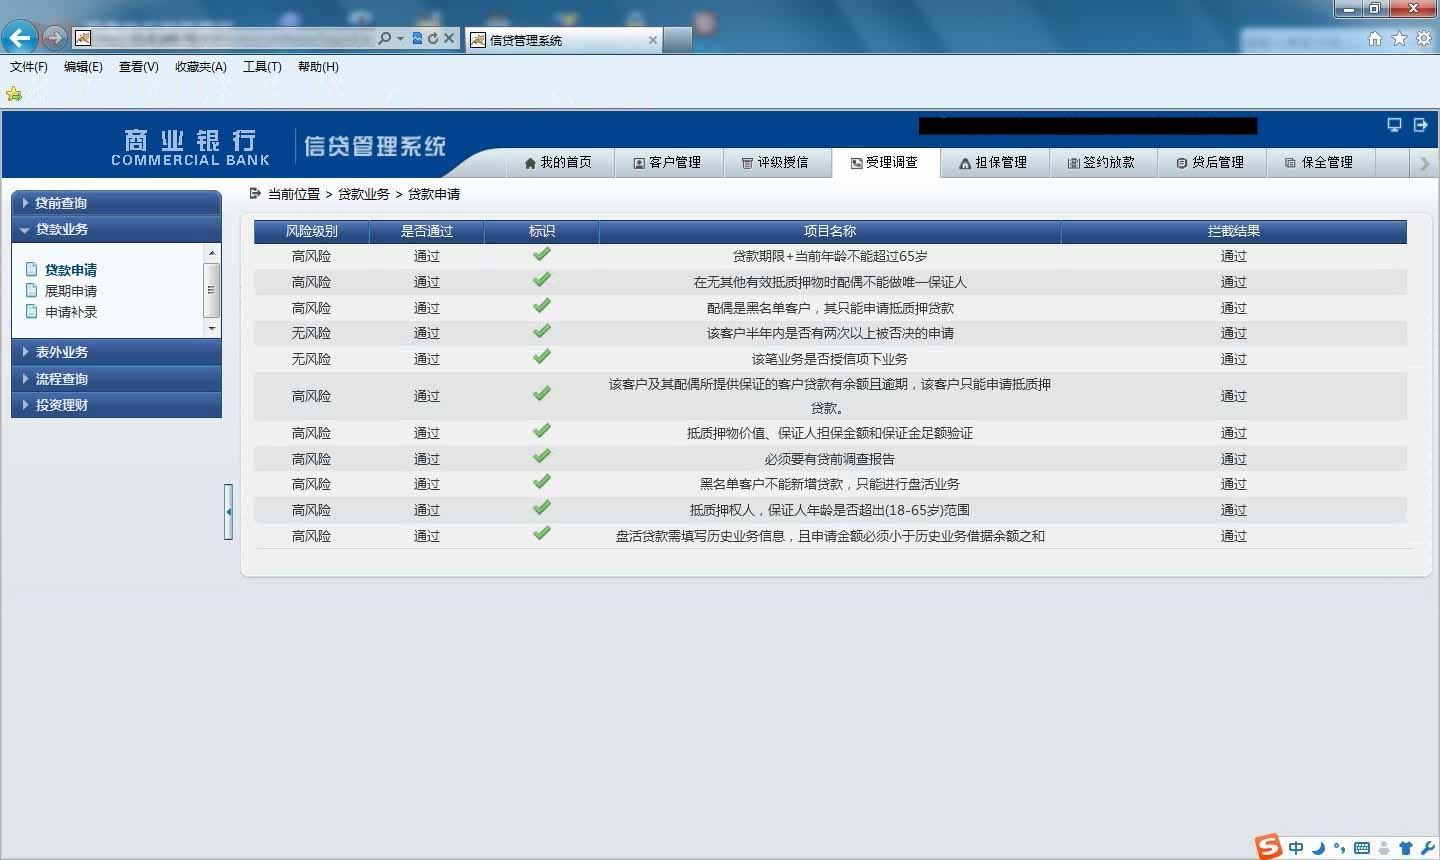Click the browser forward arrow button

pyautogui.click(x=54, y=38)
